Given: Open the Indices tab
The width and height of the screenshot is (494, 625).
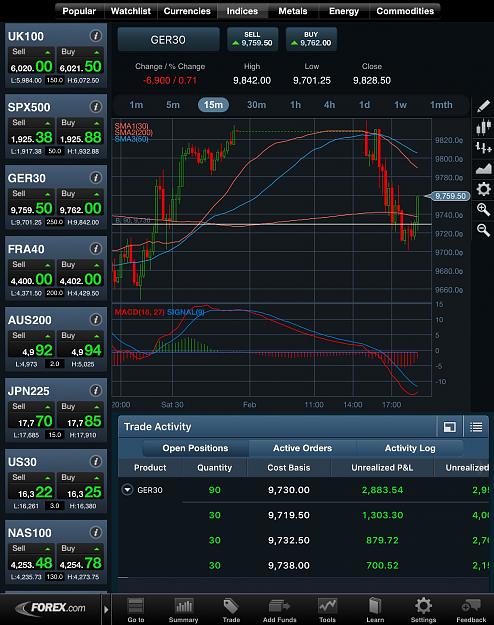Looking at the screenshot, I should click(242, 11).
